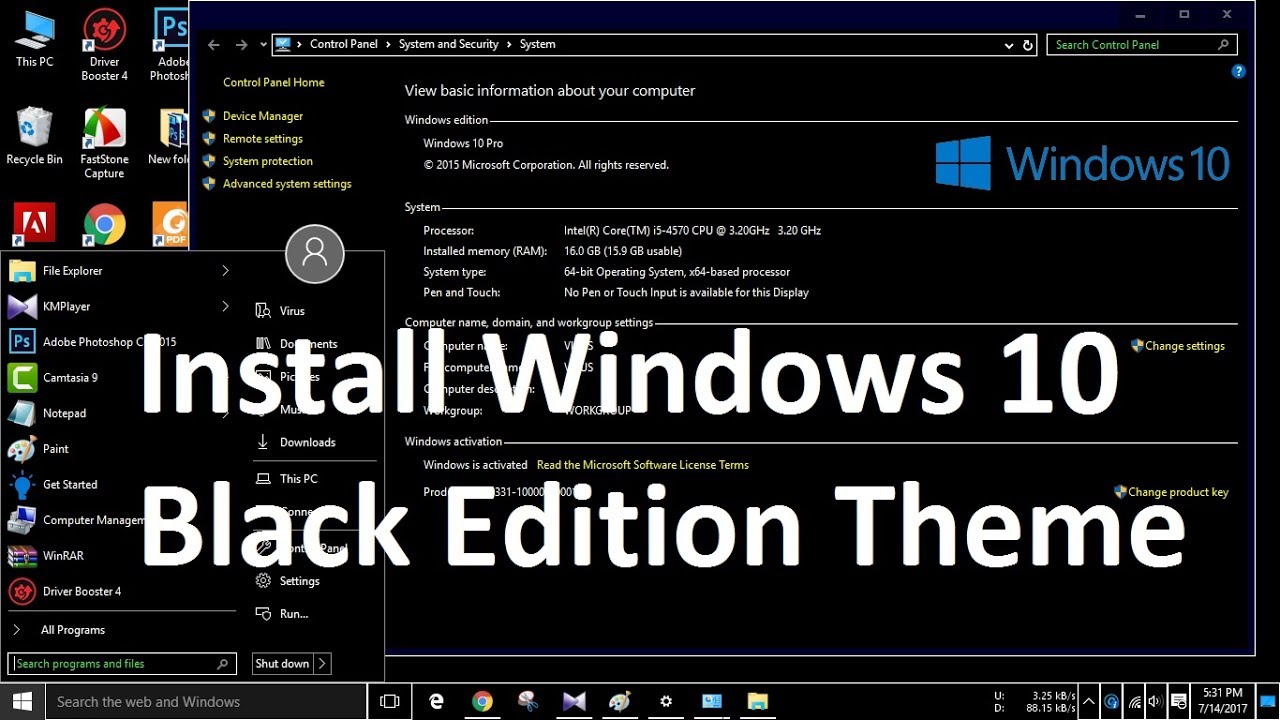
Task: Open Control Panel Home link
Action: tap(274, 83)
